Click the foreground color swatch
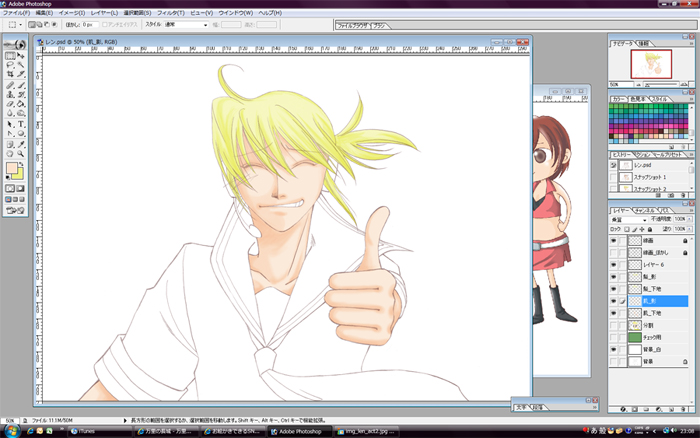The height and width of the screenshot is (438, 700). pyautogui.click(x=11, y=167)
